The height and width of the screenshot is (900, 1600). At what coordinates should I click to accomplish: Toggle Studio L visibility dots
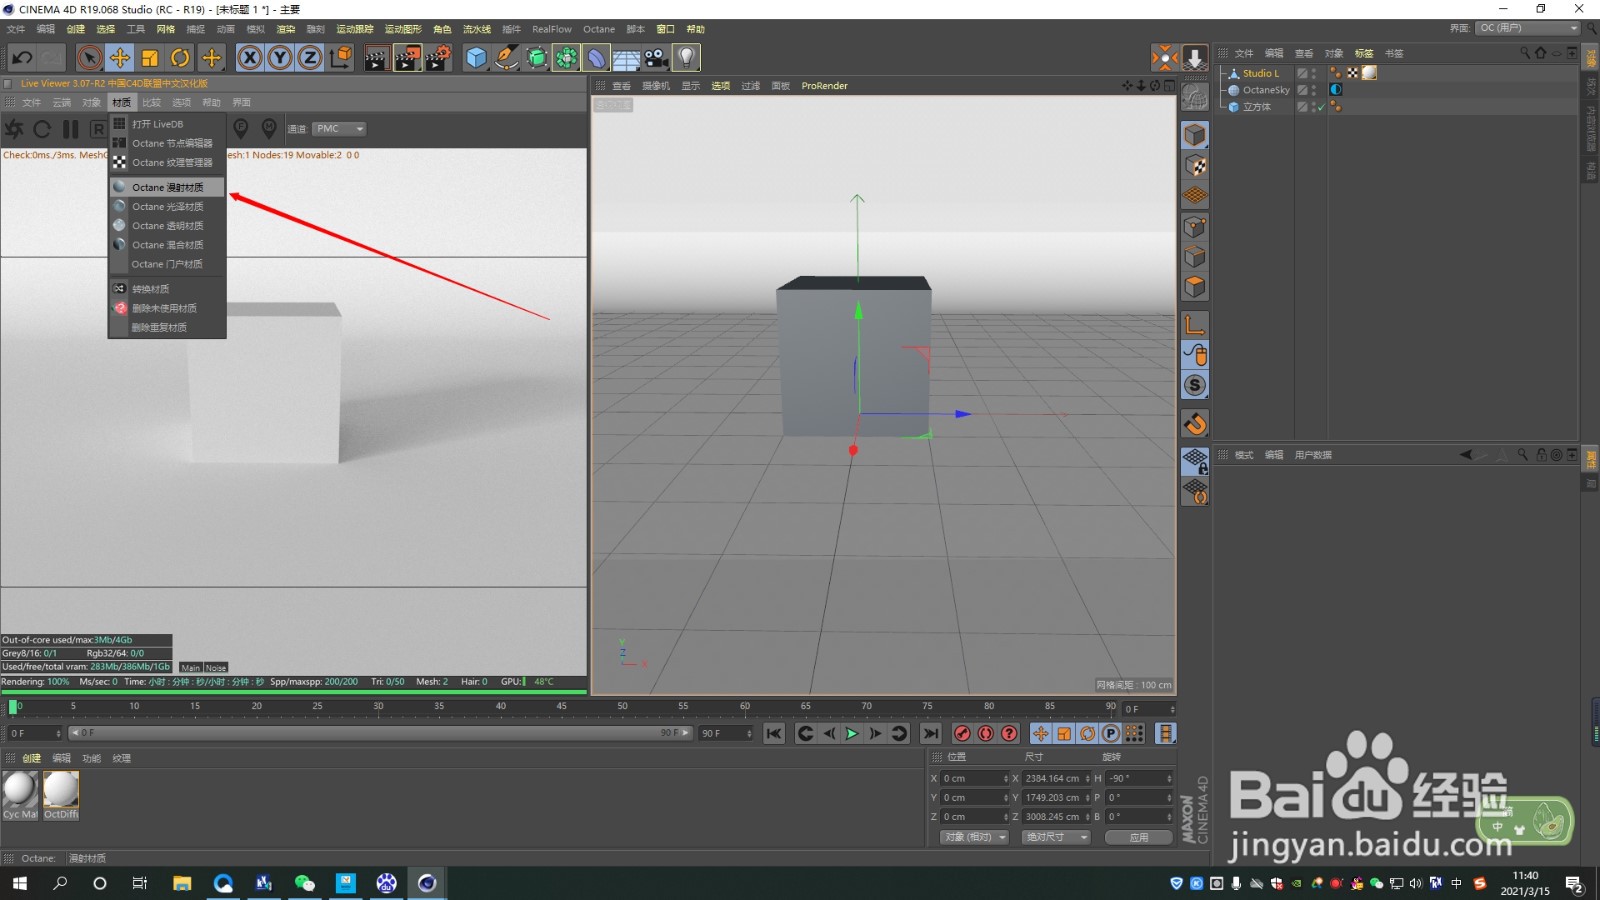(1314, 73)
